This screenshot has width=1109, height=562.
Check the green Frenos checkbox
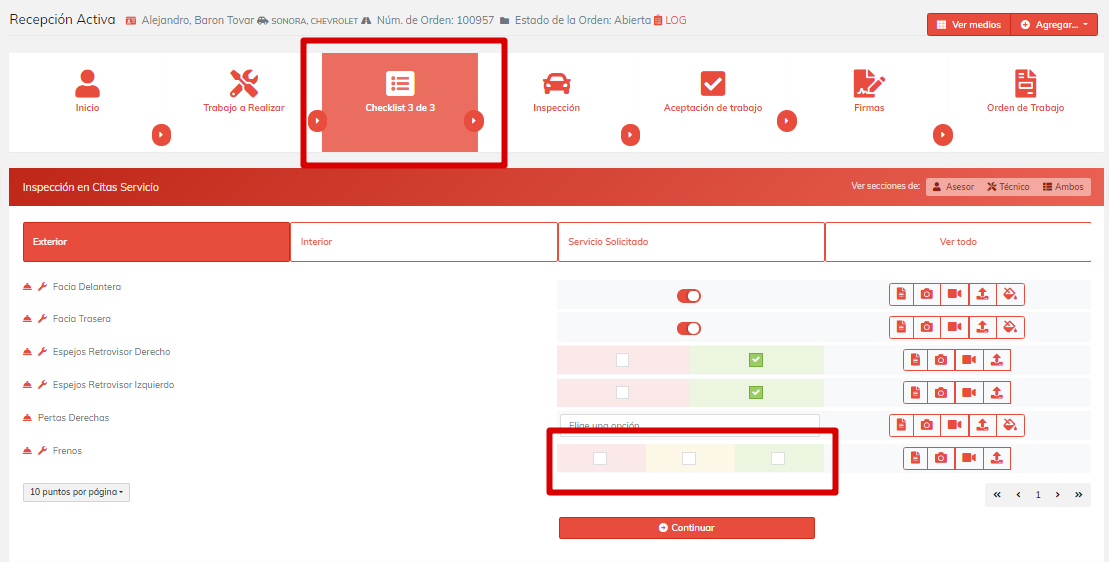(778, 458)
